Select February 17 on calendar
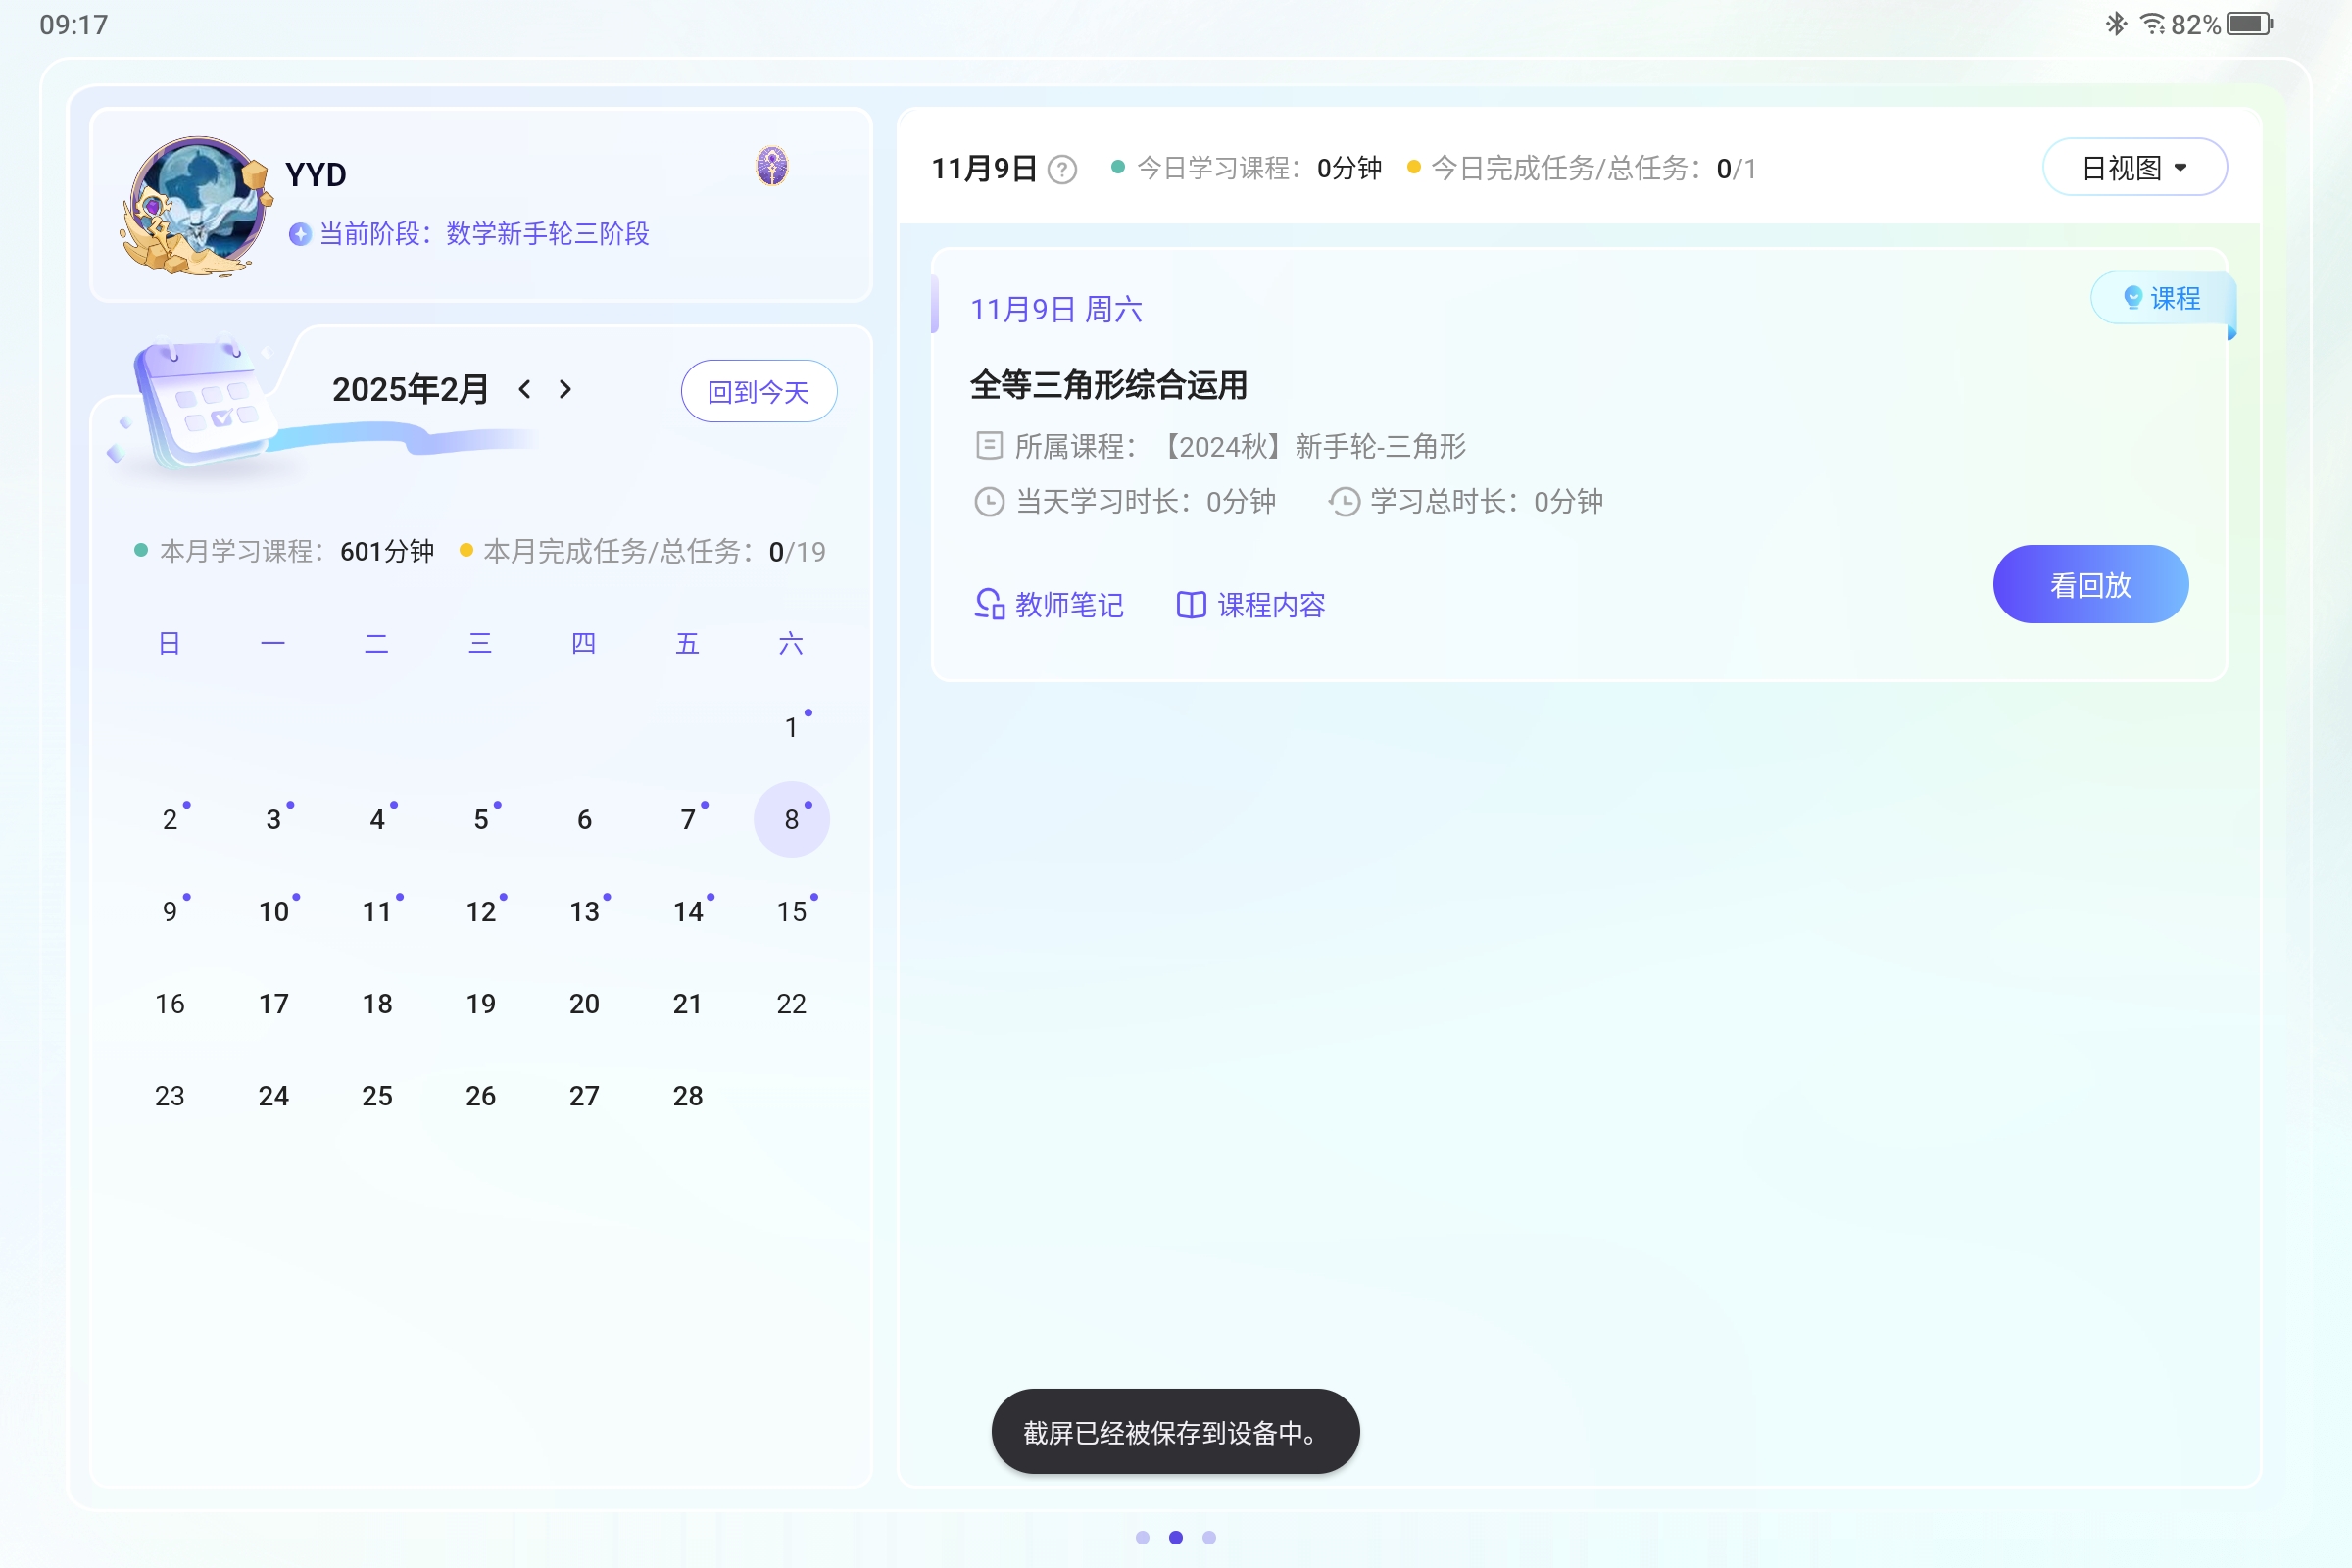 coord(274,1003)
